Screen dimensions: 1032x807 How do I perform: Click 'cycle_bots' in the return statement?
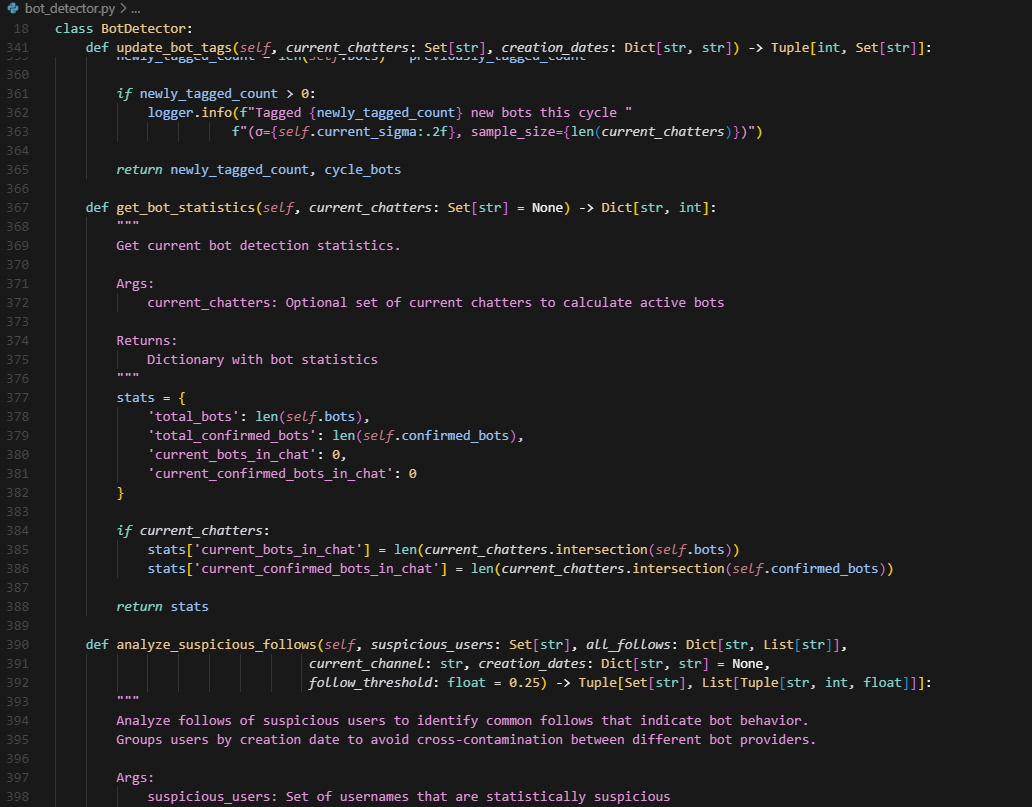363,169
